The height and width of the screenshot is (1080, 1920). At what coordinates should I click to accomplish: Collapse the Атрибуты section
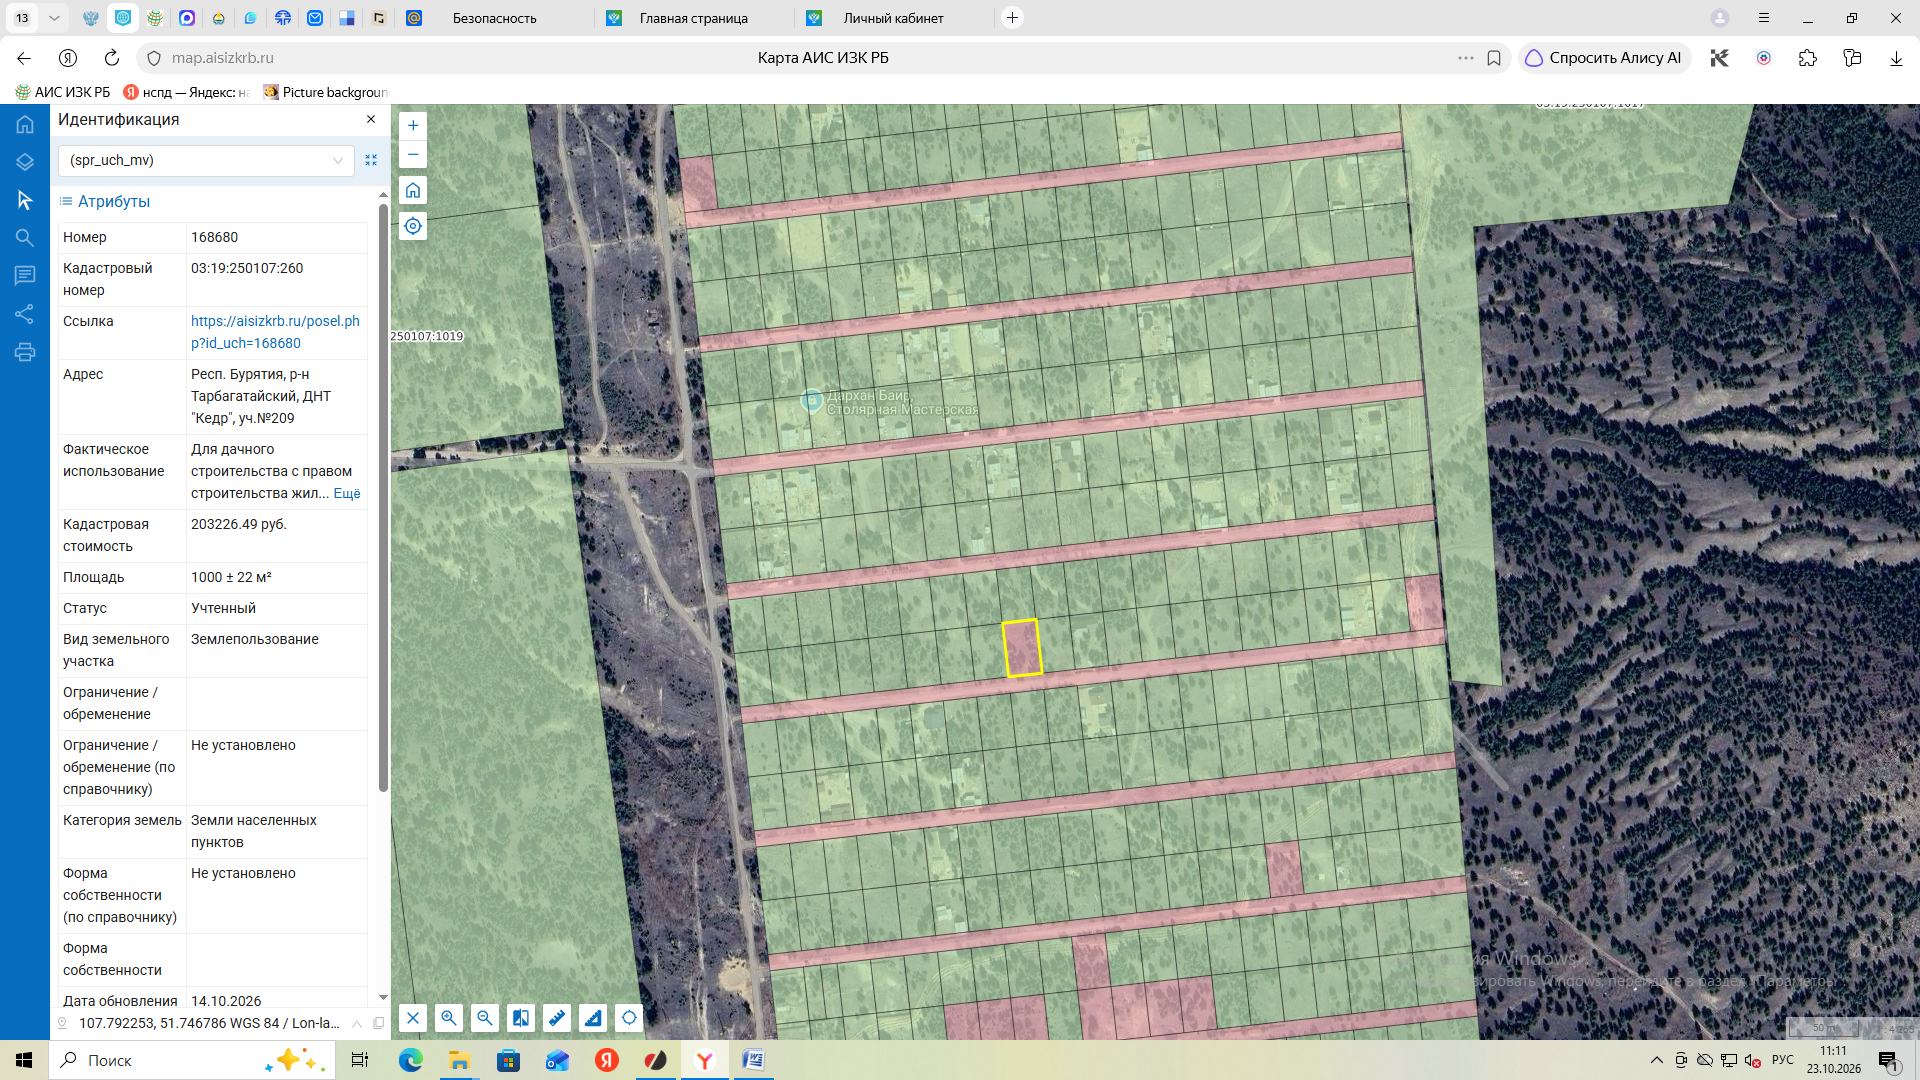[104, 201]
